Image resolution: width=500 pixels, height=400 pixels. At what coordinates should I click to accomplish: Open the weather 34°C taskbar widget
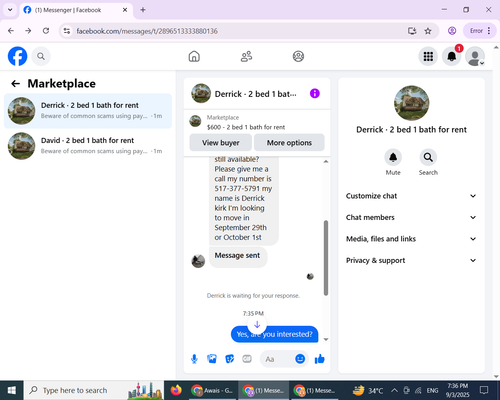[x=368, y=390]
